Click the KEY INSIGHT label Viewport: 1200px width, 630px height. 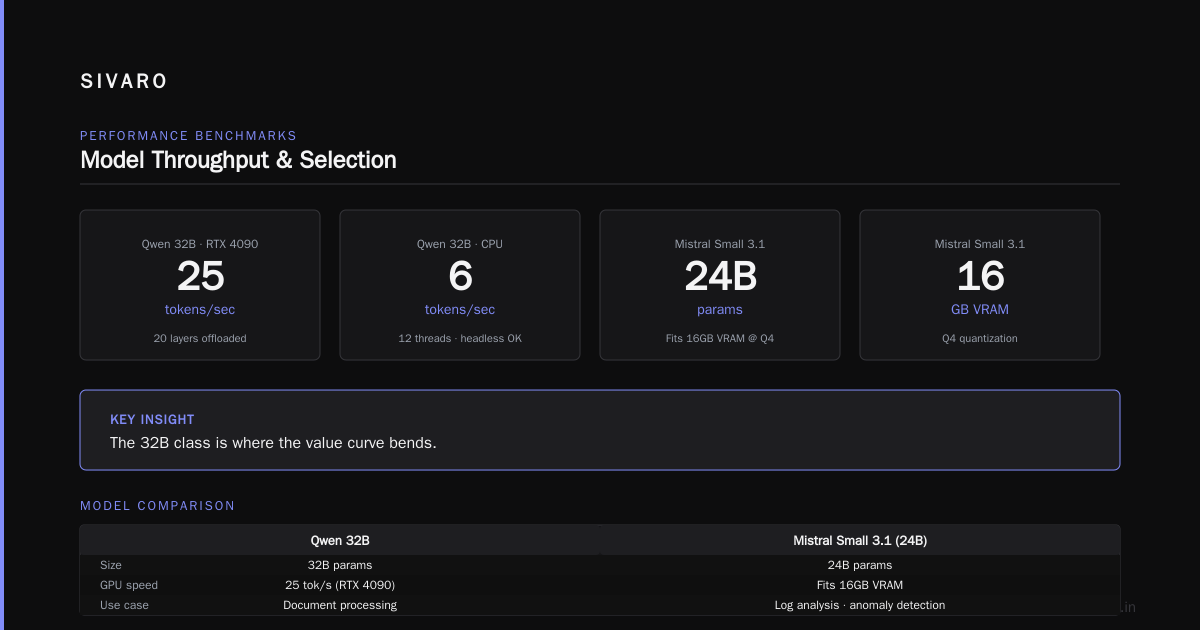(152, 419)
